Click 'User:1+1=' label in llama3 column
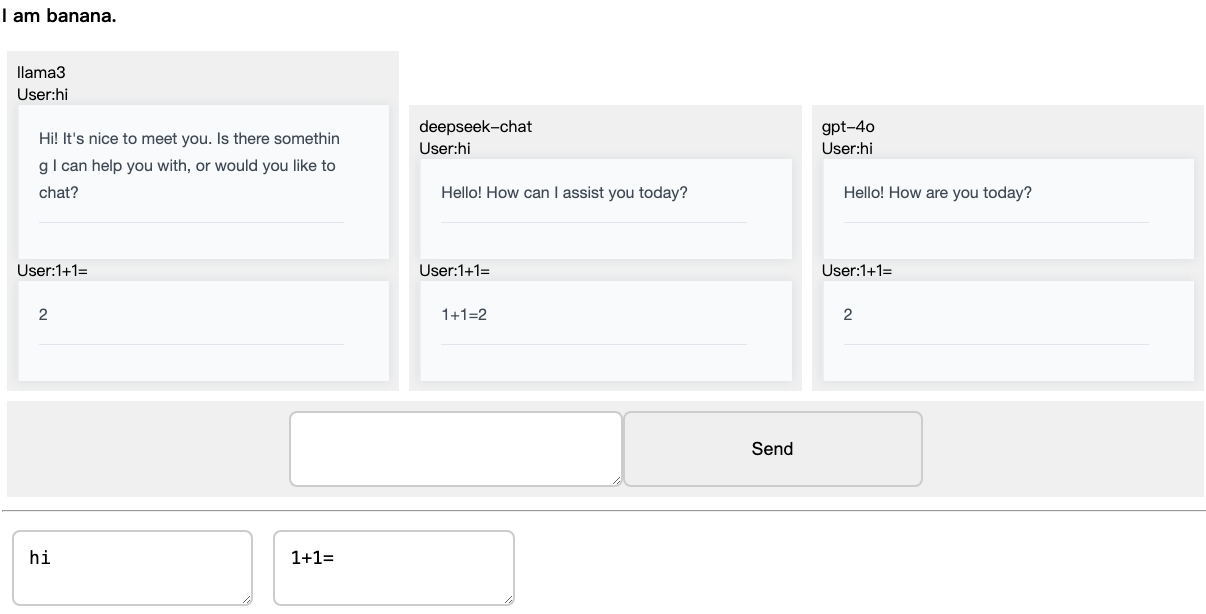This screenshot has width=1206, height=614. point(52,270)
